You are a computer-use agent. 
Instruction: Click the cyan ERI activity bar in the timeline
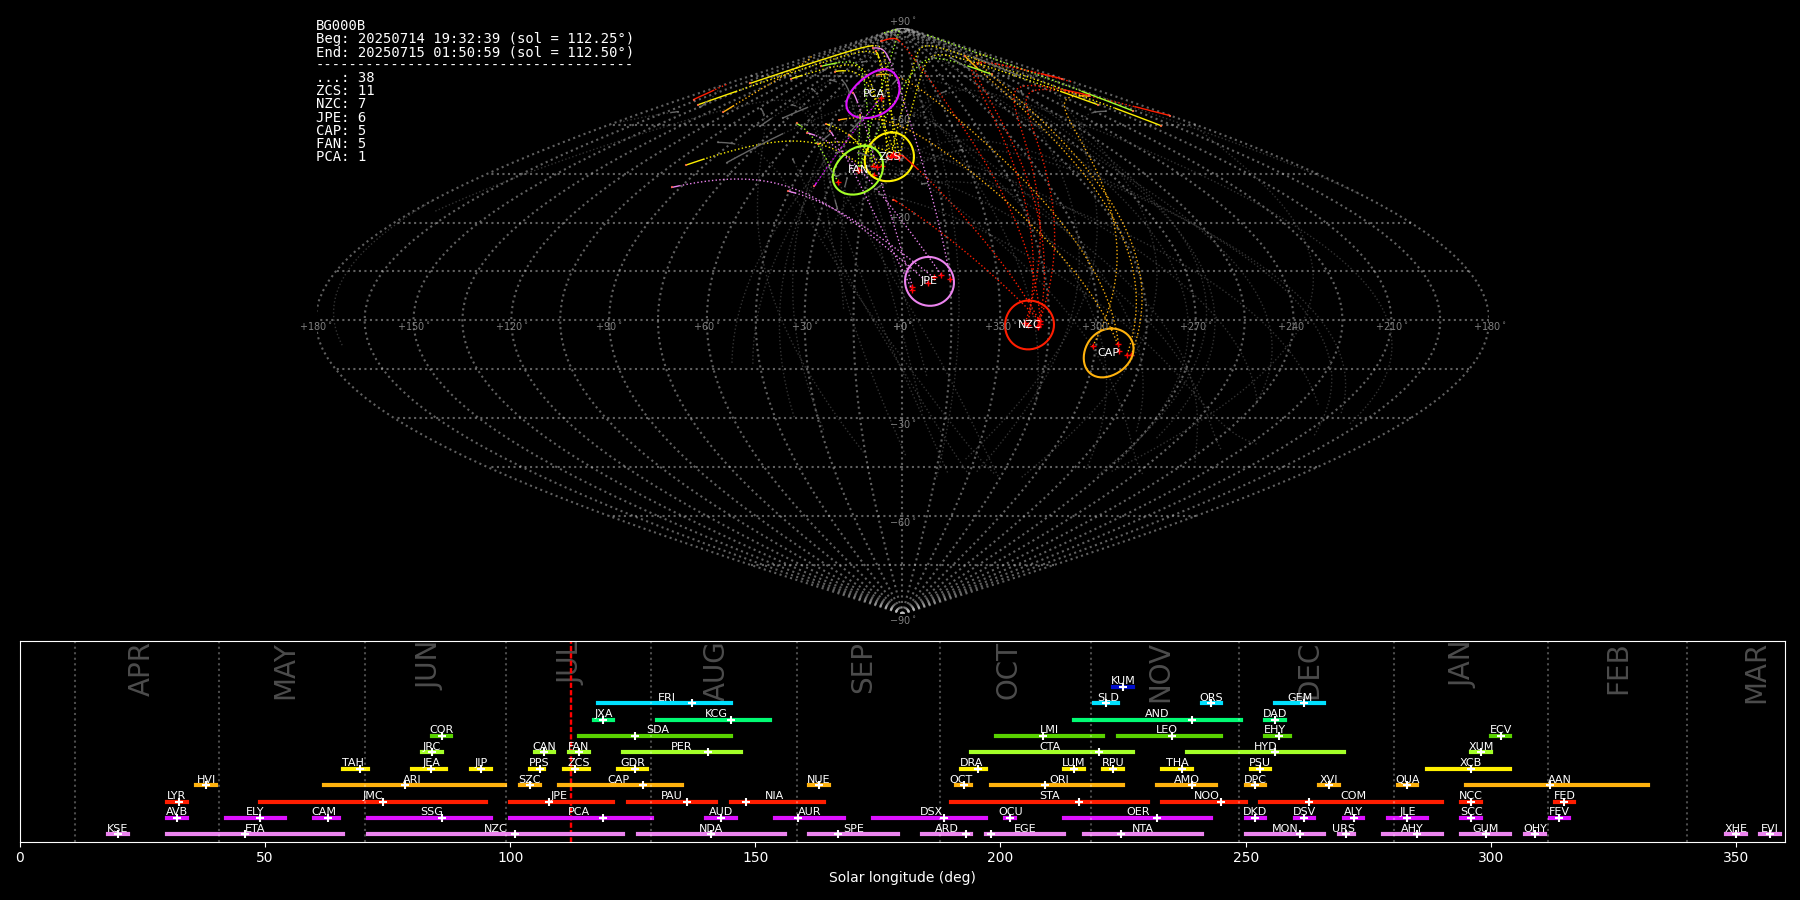click(664, 703)
